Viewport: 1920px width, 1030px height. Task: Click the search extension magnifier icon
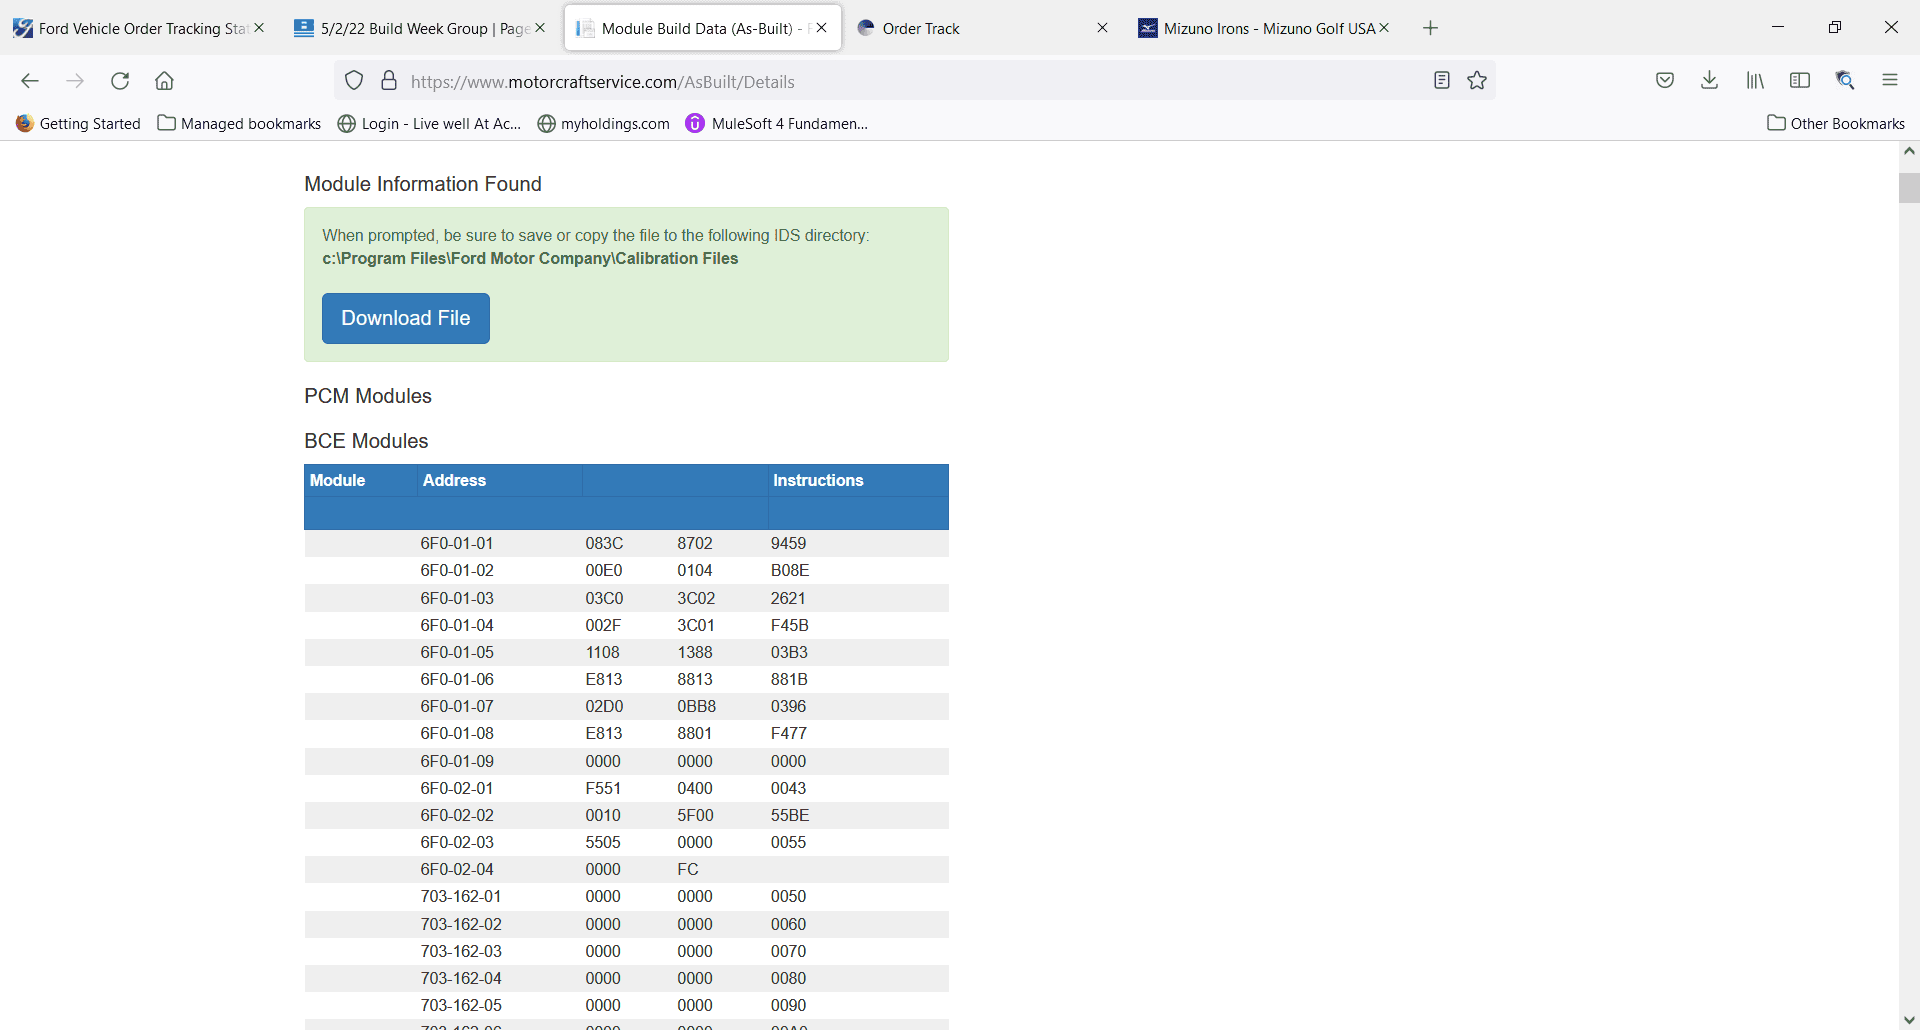1845,81
